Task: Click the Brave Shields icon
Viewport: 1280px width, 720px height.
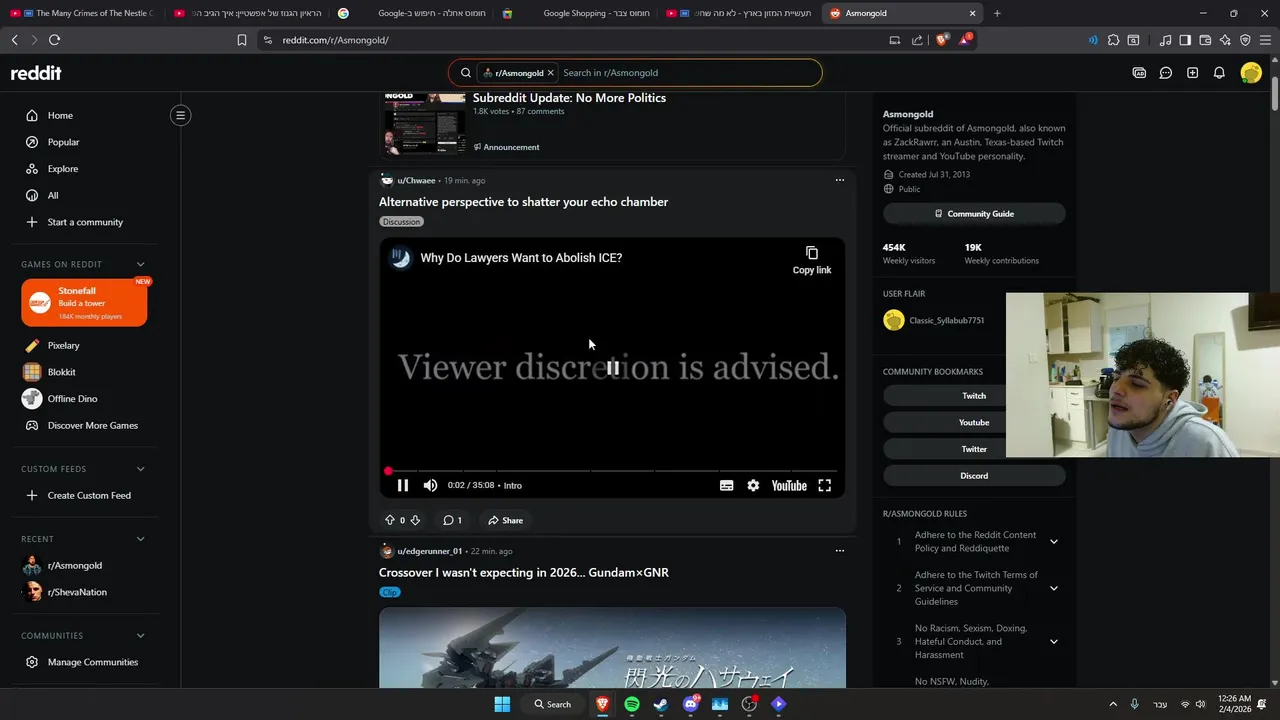Action: coord(941,40)
